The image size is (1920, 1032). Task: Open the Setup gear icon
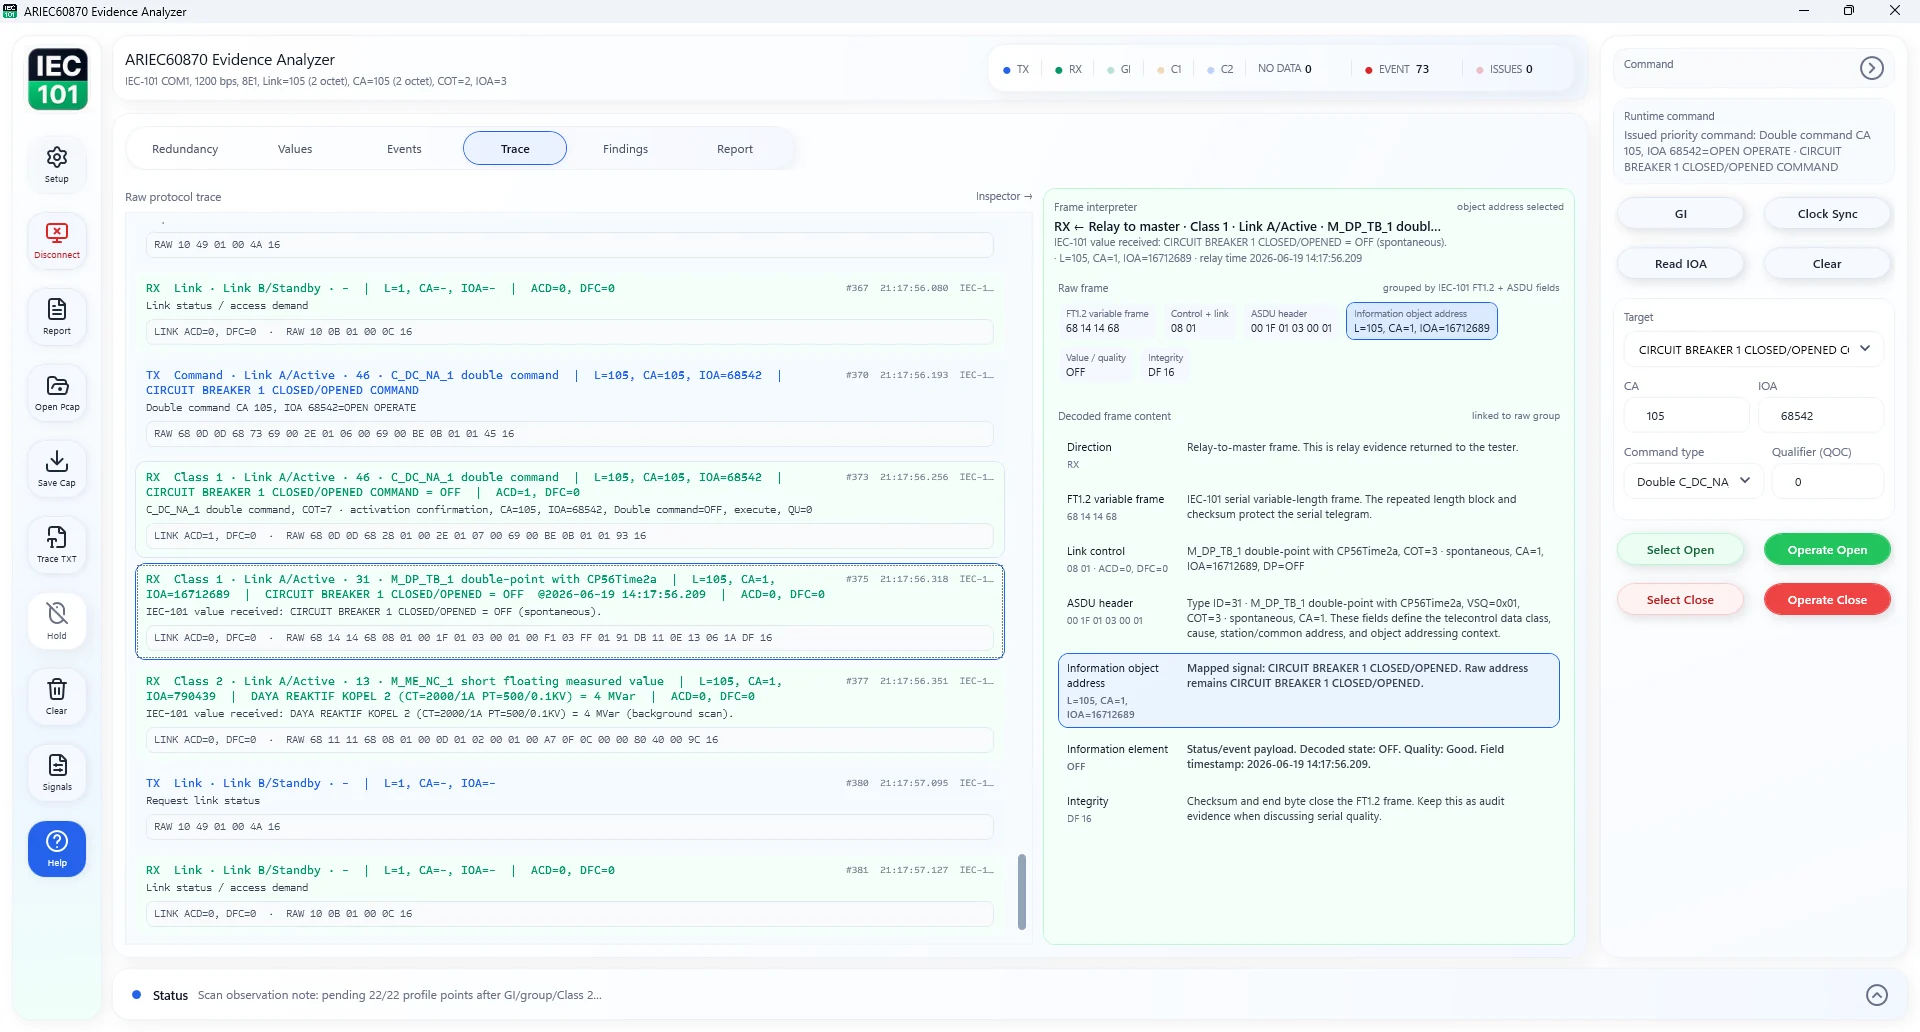coord(57,164)
